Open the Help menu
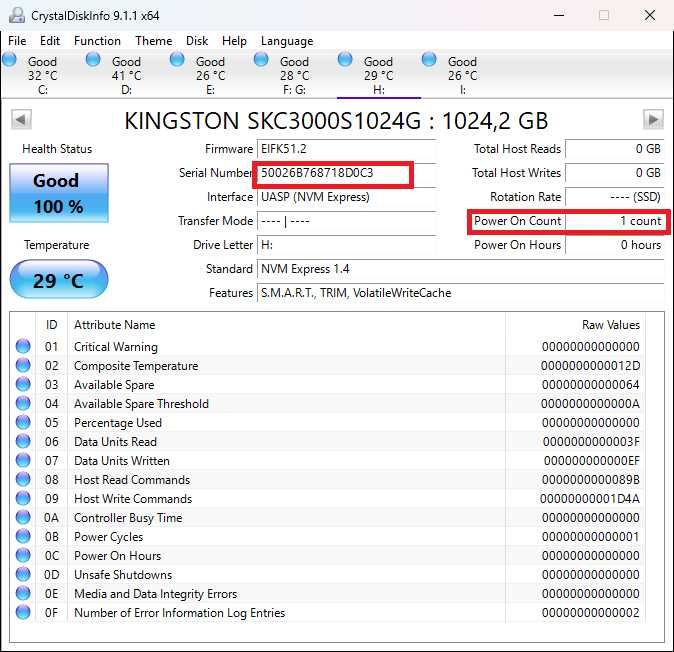Viewport: 674px width, 652px height. (x=234, y=41)
